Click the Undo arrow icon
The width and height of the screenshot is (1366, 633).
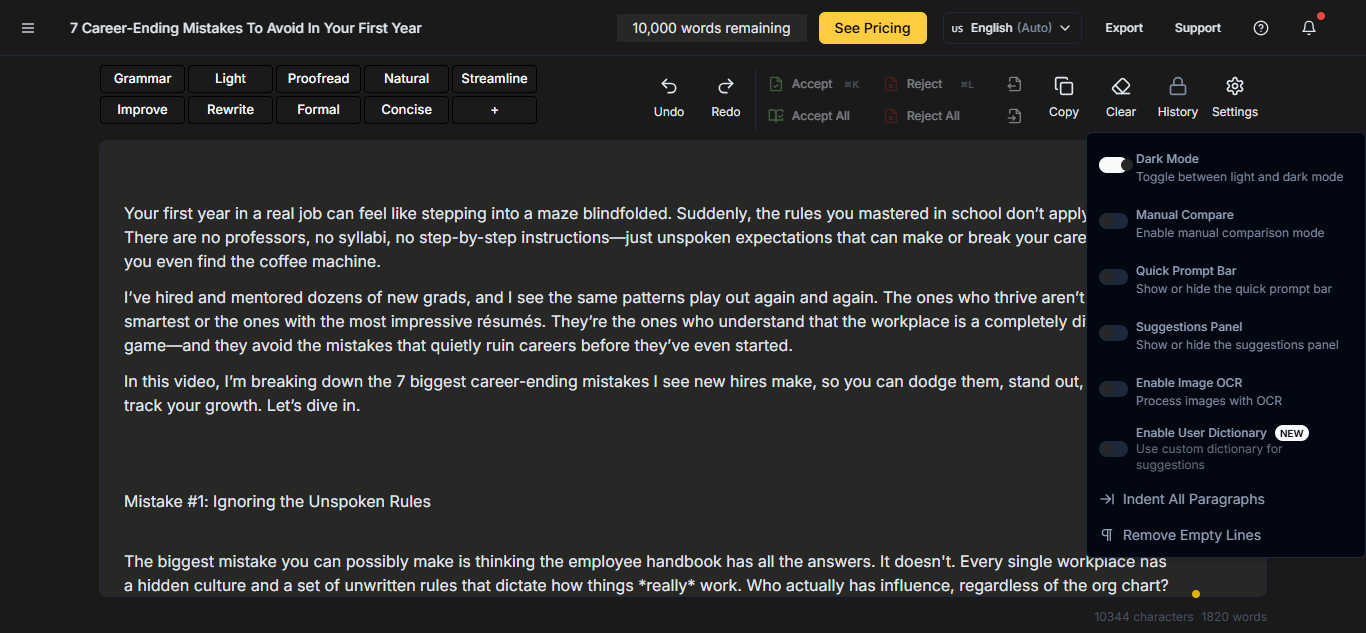pyautogui.click(x=669, y=87)
